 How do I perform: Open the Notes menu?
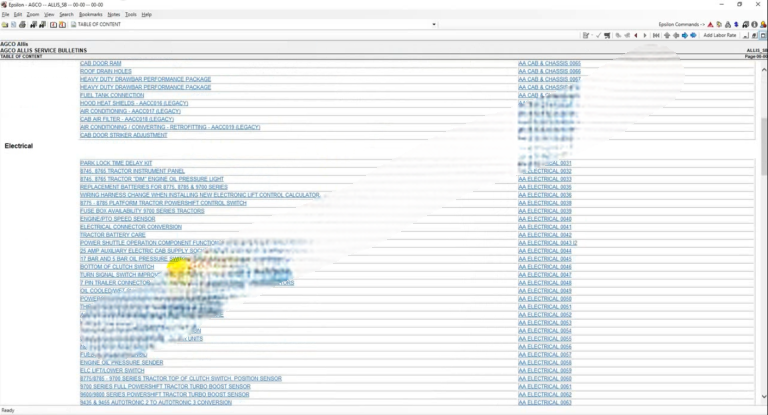coord(113,14)
